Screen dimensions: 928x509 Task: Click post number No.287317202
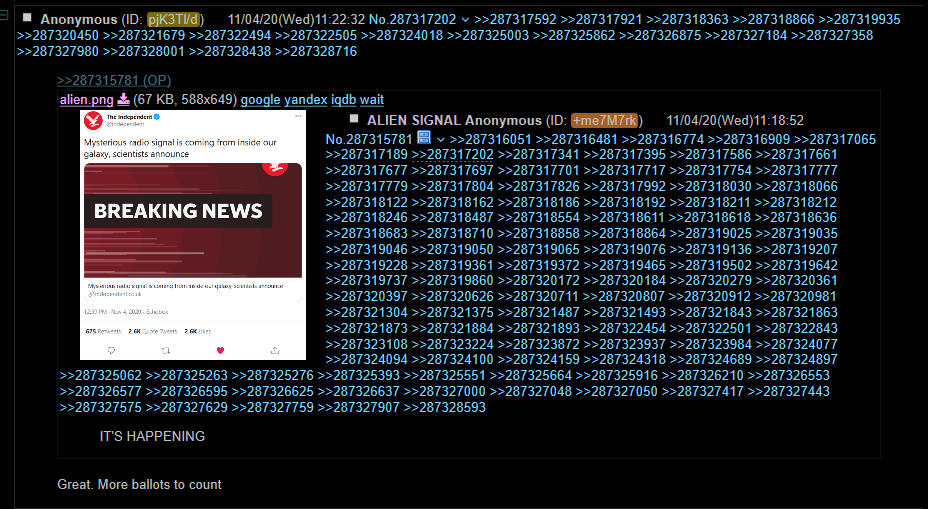coord(413,20)
